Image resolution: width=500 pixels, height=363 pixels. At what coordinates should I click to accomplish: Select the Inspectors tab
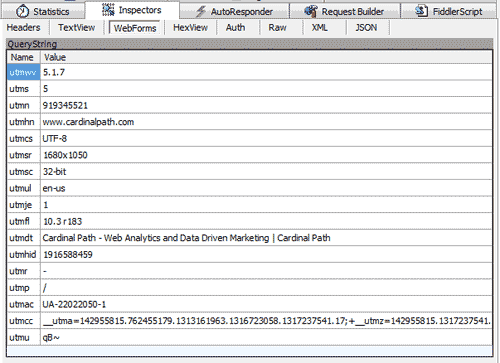coord(132,10)
